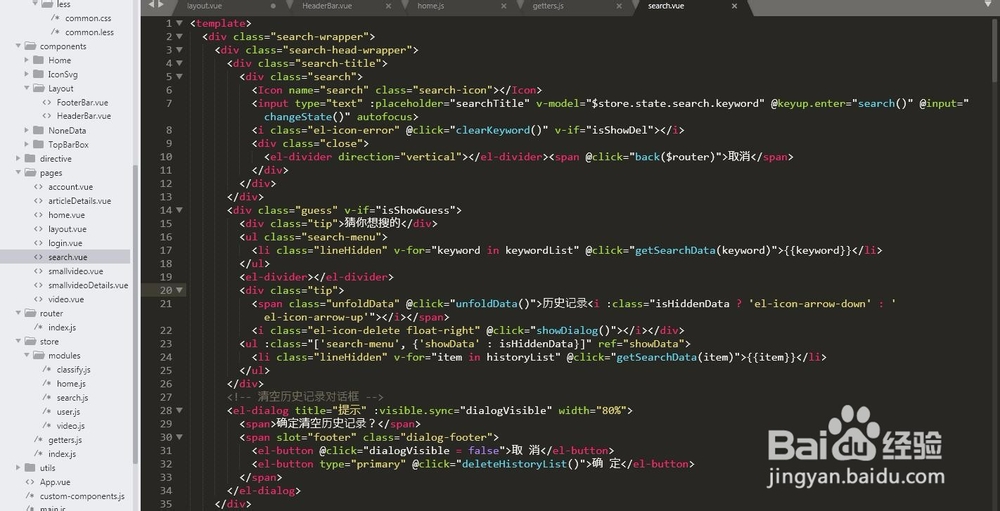Screen dimensions: 1000x511
Task: Click the directive folder icon
Action: (x=29, y=158)
